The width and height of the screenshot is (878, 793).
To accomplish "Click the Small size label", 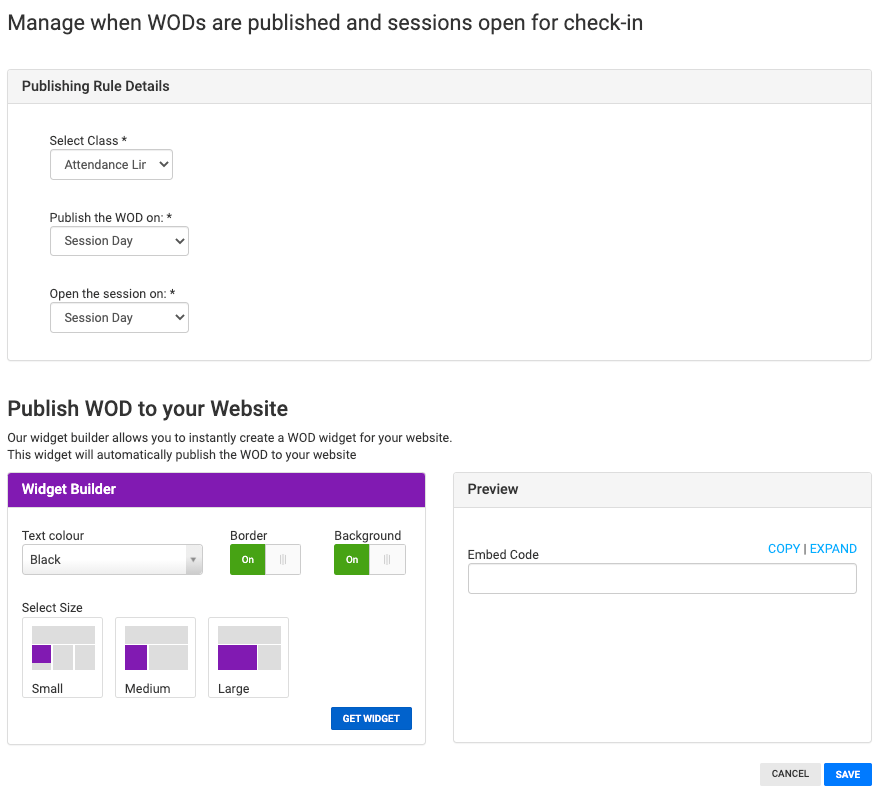I will click(x=47, y=689).
